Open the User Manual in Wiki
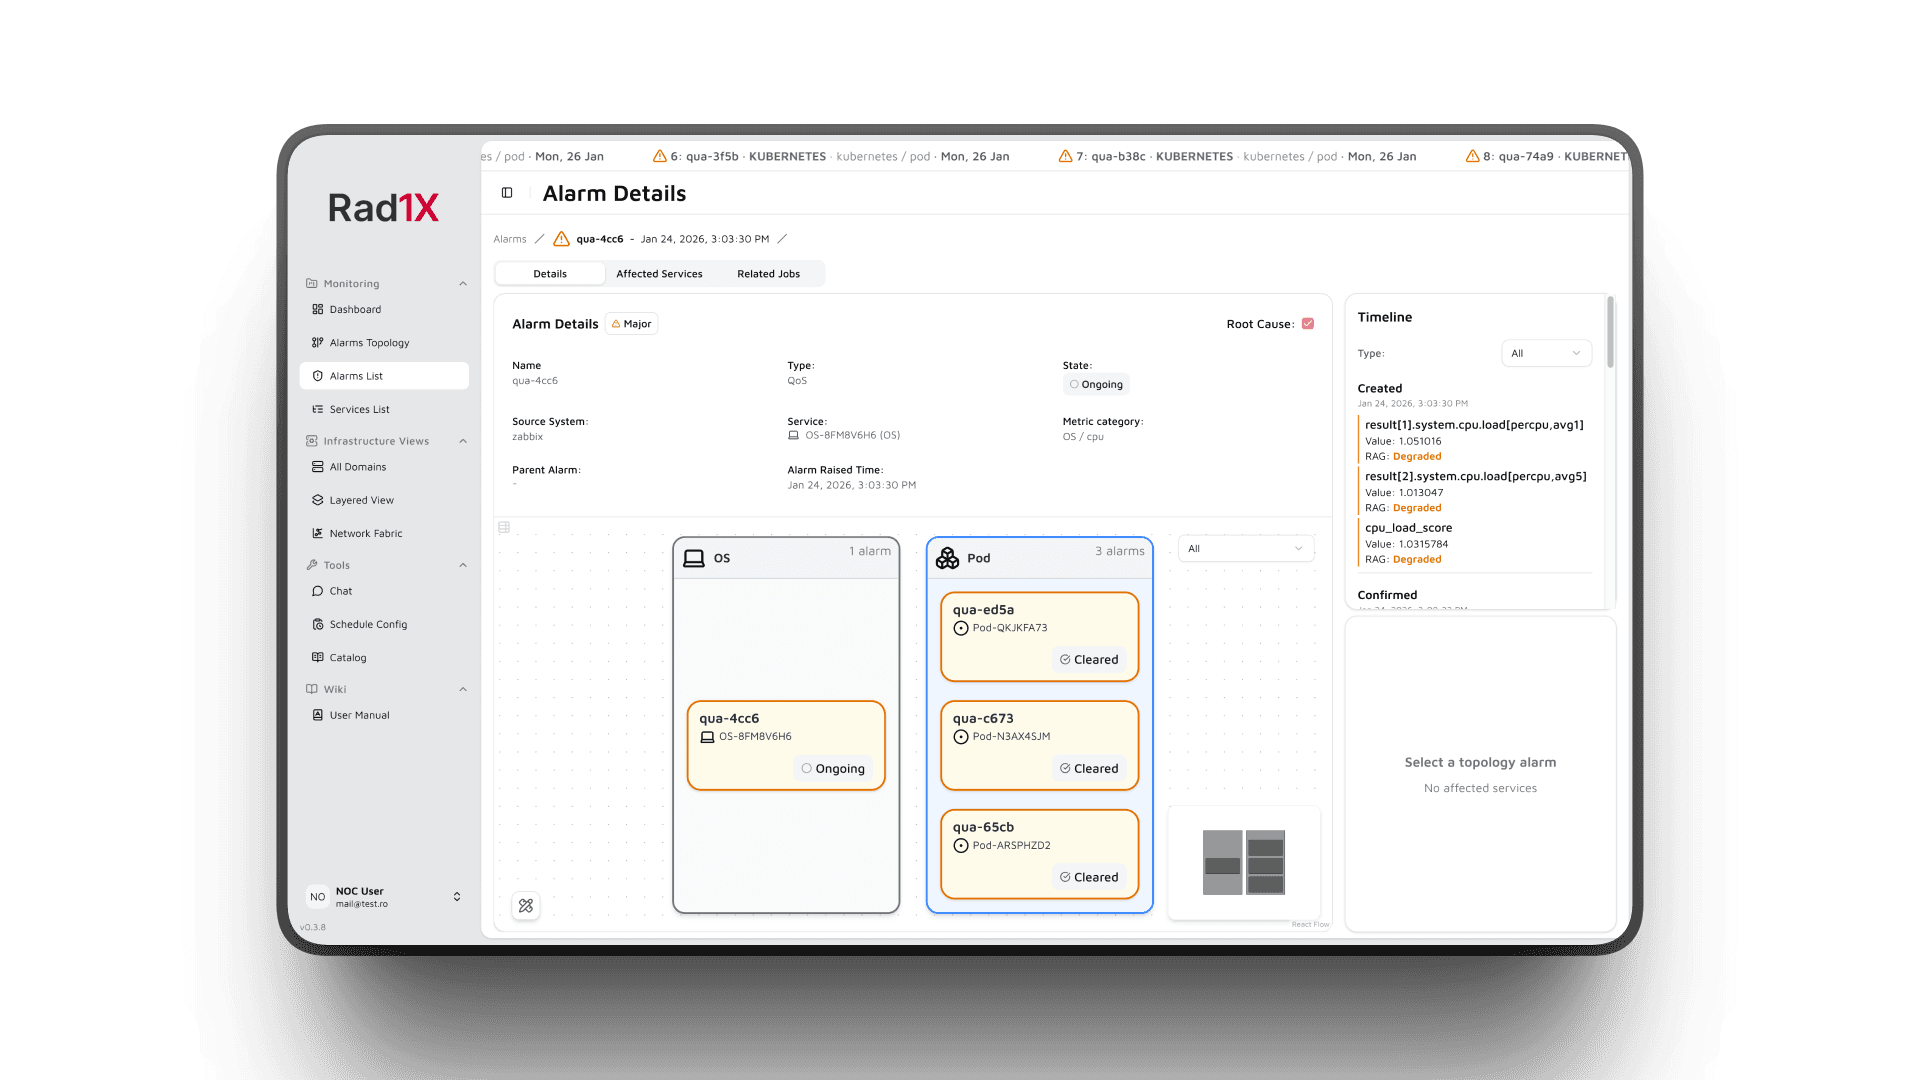This screenshot has width=1920, height=1080. (x=358, y=715)
